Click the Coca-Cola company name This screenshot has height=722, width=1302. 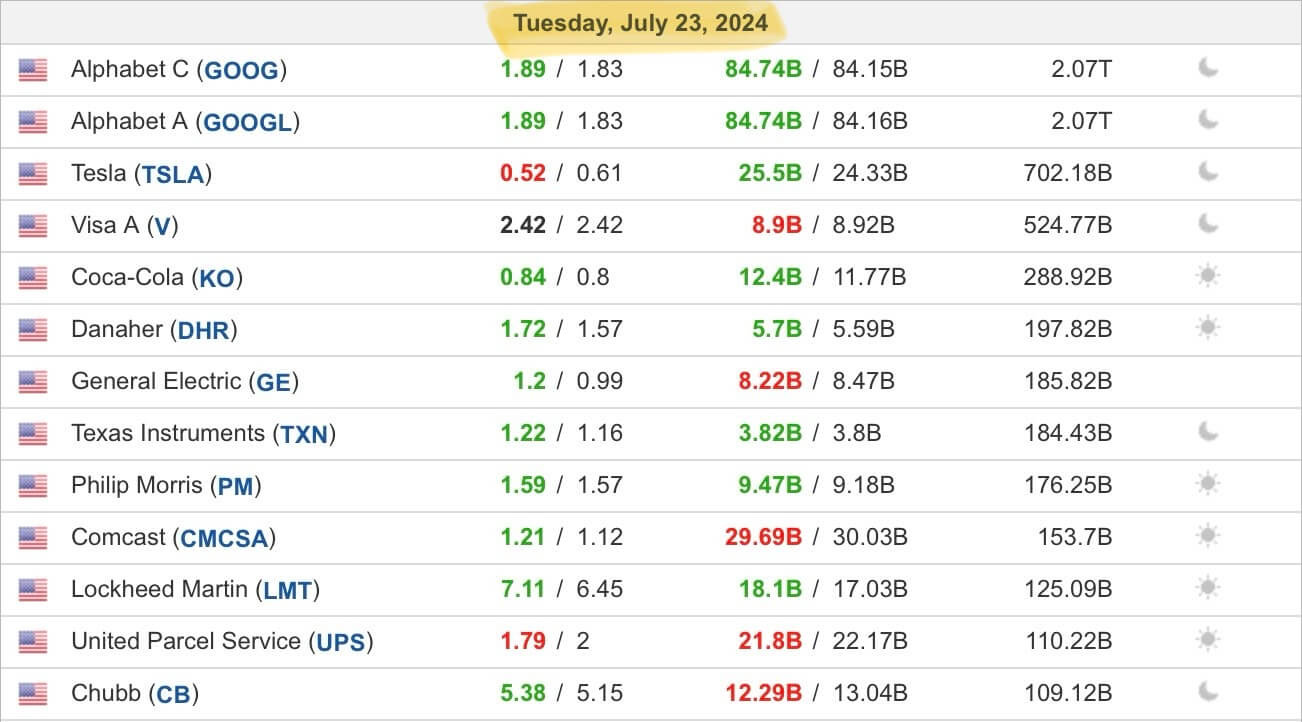[x=127, y=277]
